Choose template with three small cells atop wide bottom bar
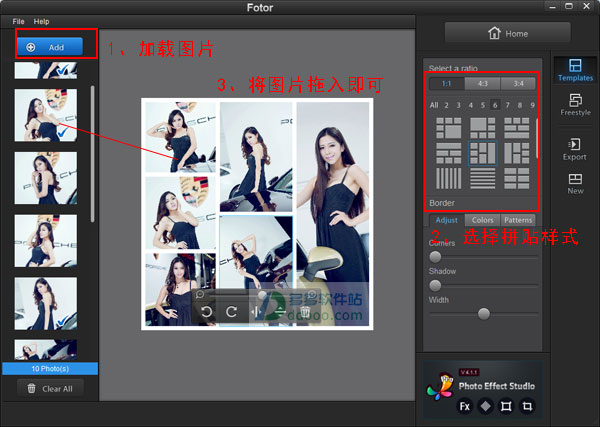This screenshot has width=600, height=427. tap(516, 128)
